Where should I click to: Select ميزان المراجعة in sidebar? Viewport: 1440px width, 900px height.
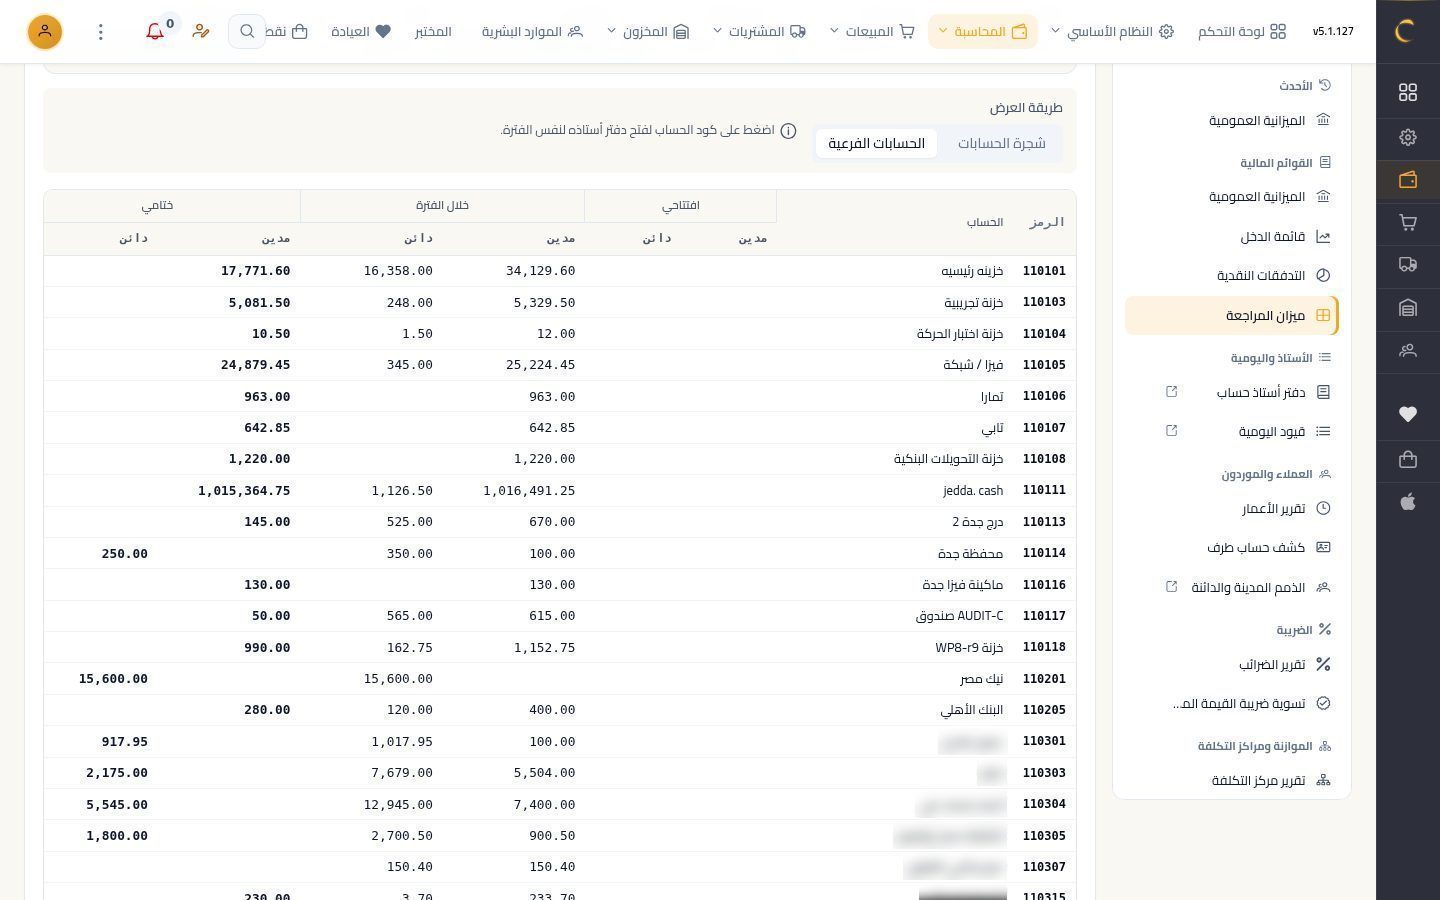tap(1231, 315)
